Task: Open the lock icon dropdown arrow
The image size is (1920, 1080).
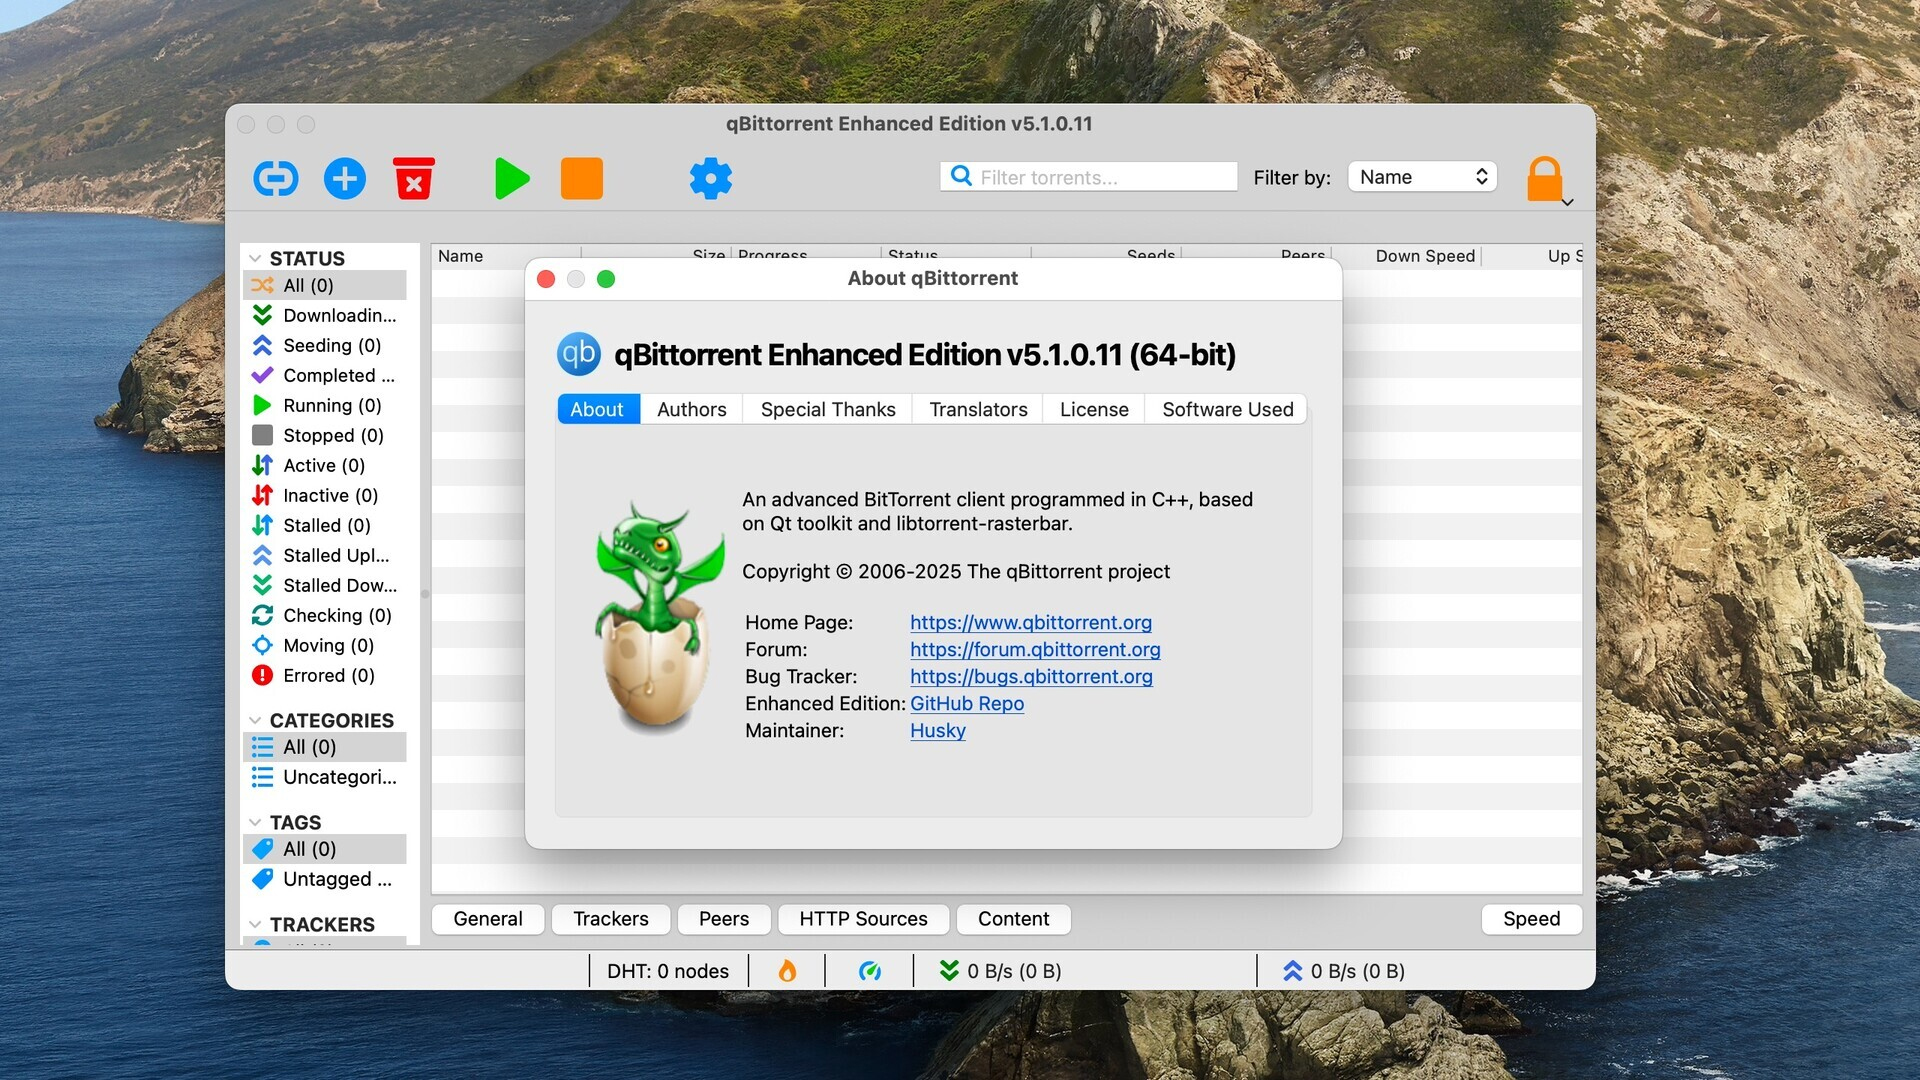Action: 1568,202
